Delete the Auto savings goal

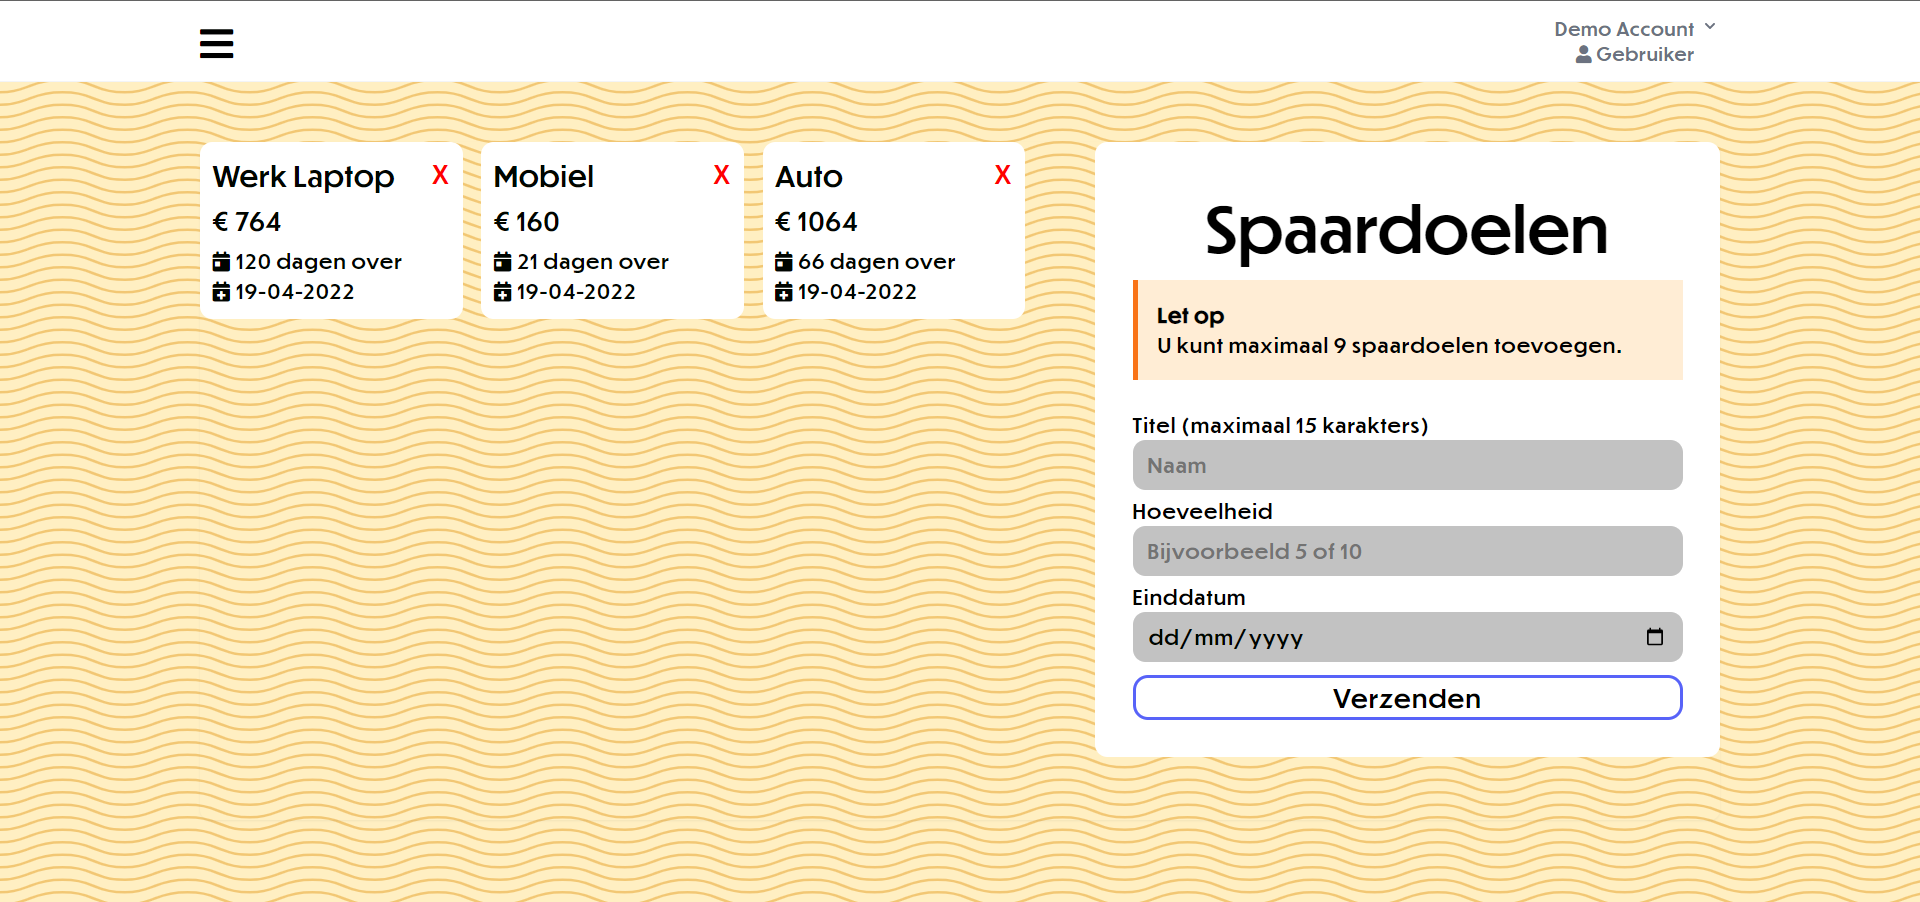click(1003, 175)
